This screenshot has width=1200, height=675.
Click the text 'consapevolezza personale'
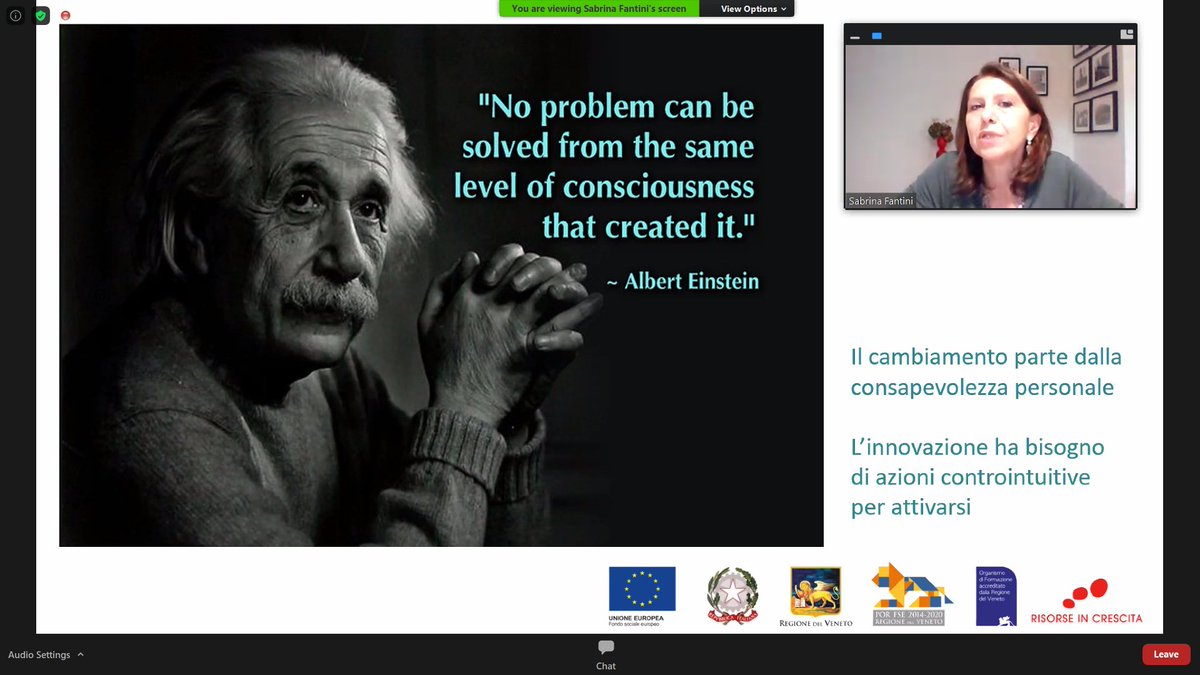point(982,387)
